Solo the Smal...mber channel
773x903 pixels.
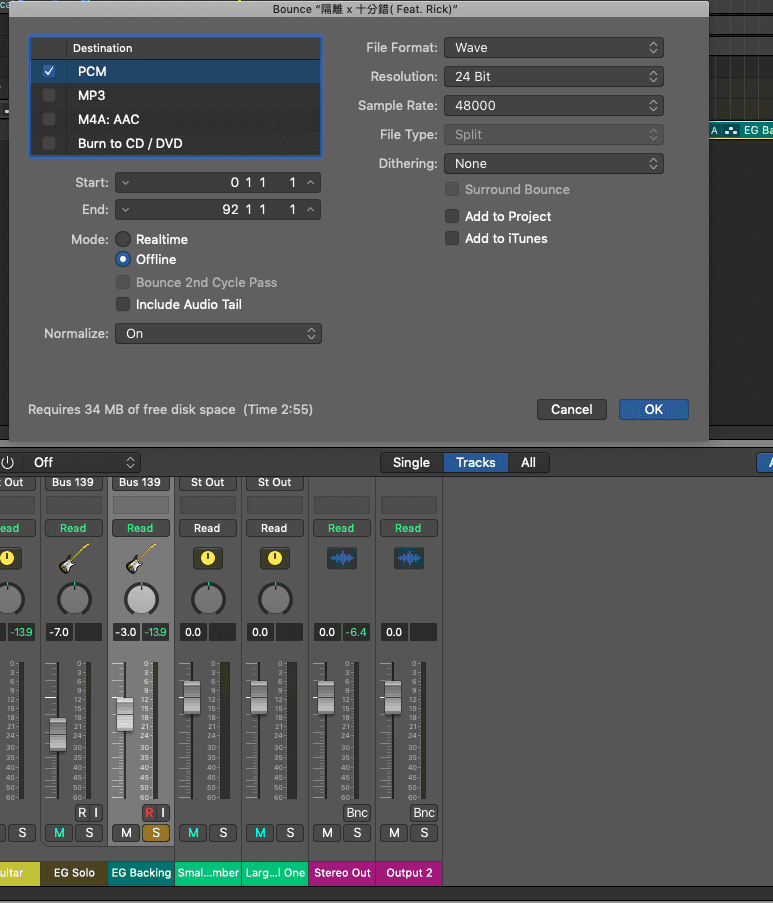[223, 833]
